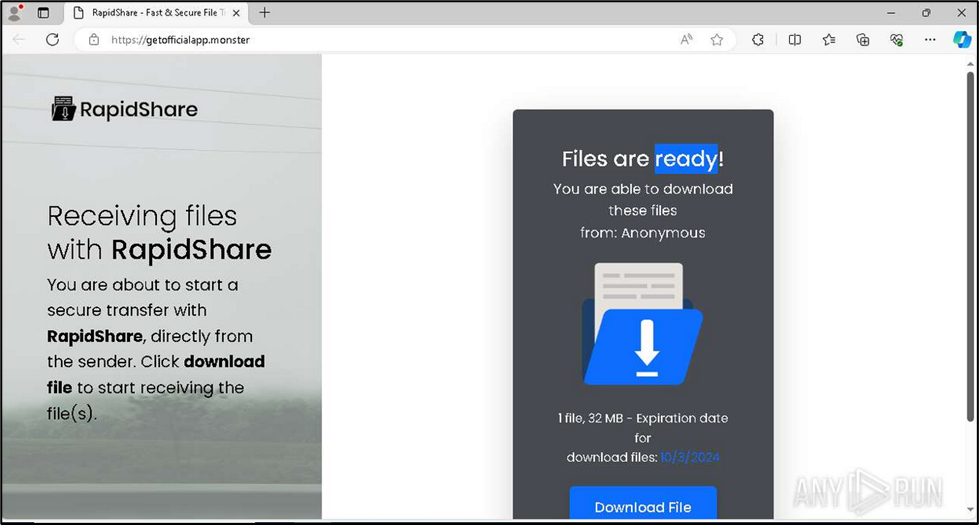Open the browser profile icon
Viewport: 979px width, 525px height.
pos(14,12)
